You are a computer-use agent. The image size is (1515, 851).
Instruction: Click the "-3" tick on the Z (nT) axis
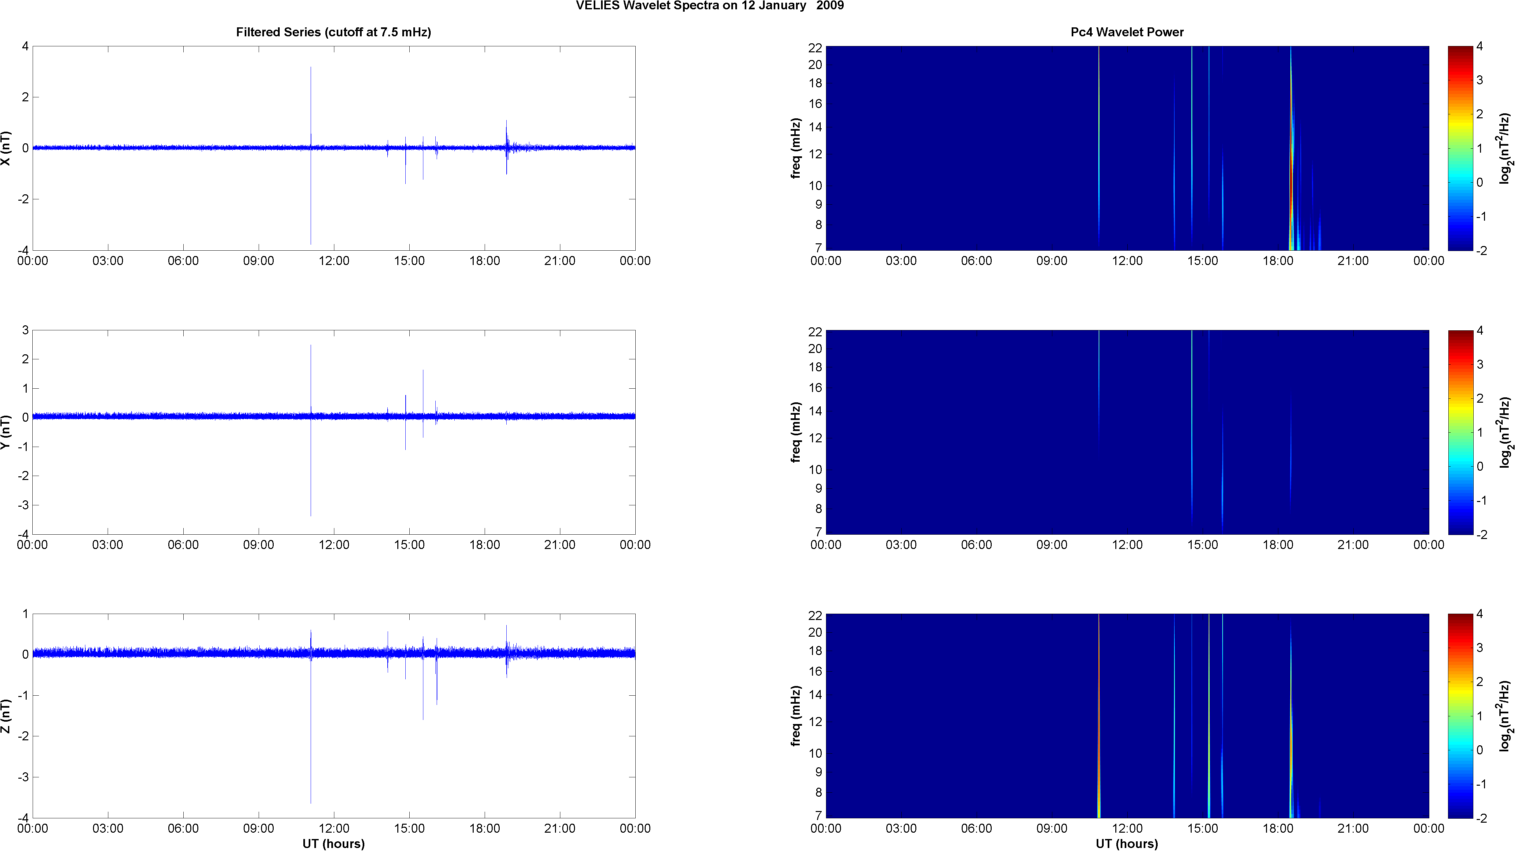(23, 777)
